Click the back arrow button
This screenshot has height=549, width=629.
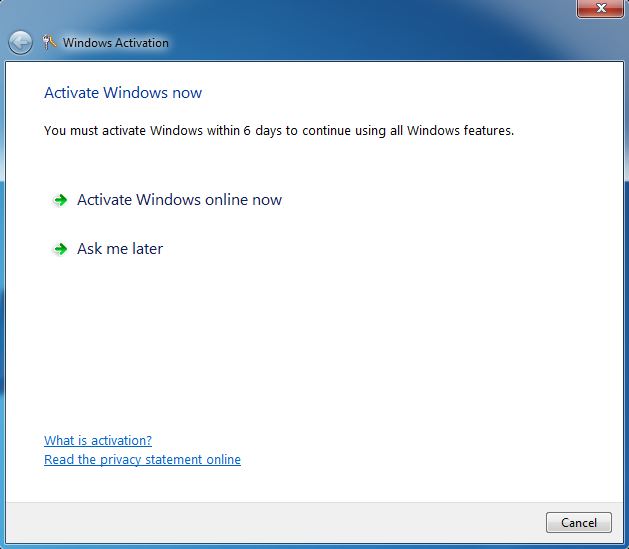click(x=20, y=43)
